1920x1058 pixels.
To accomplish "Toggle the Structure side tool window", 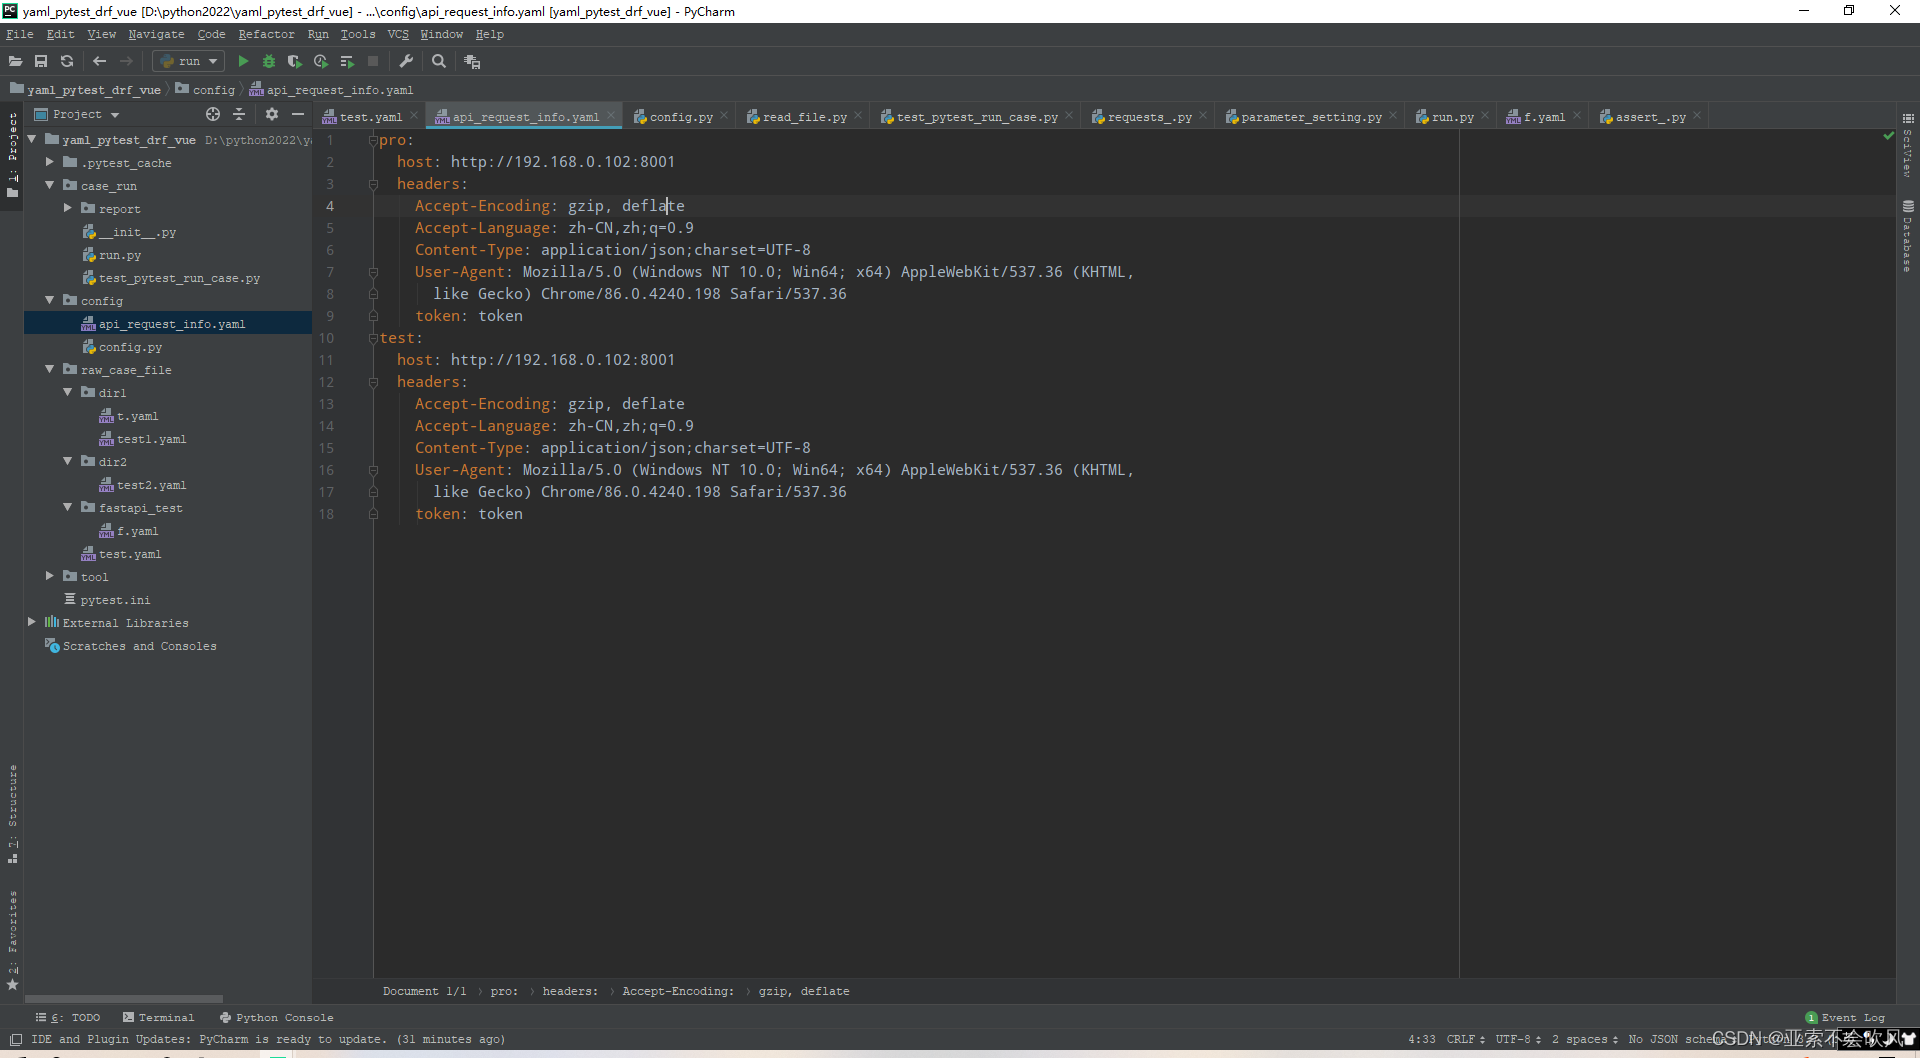I will coord(13,814).
